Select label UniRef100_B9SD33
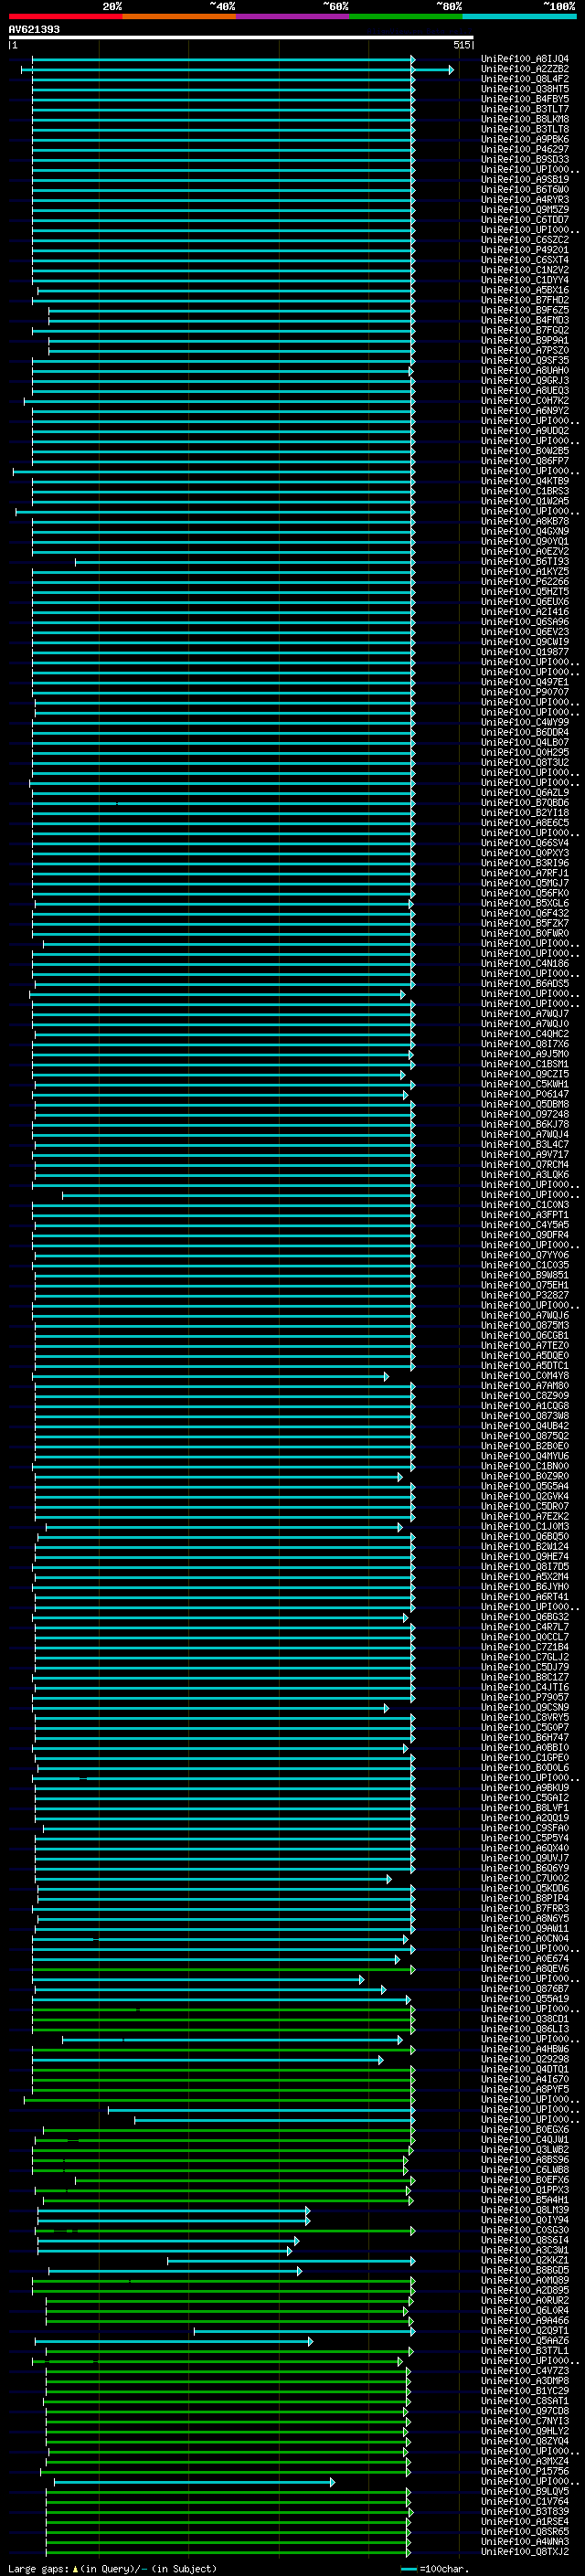This screenshot has width=585, height=2576. click(525, 159)
